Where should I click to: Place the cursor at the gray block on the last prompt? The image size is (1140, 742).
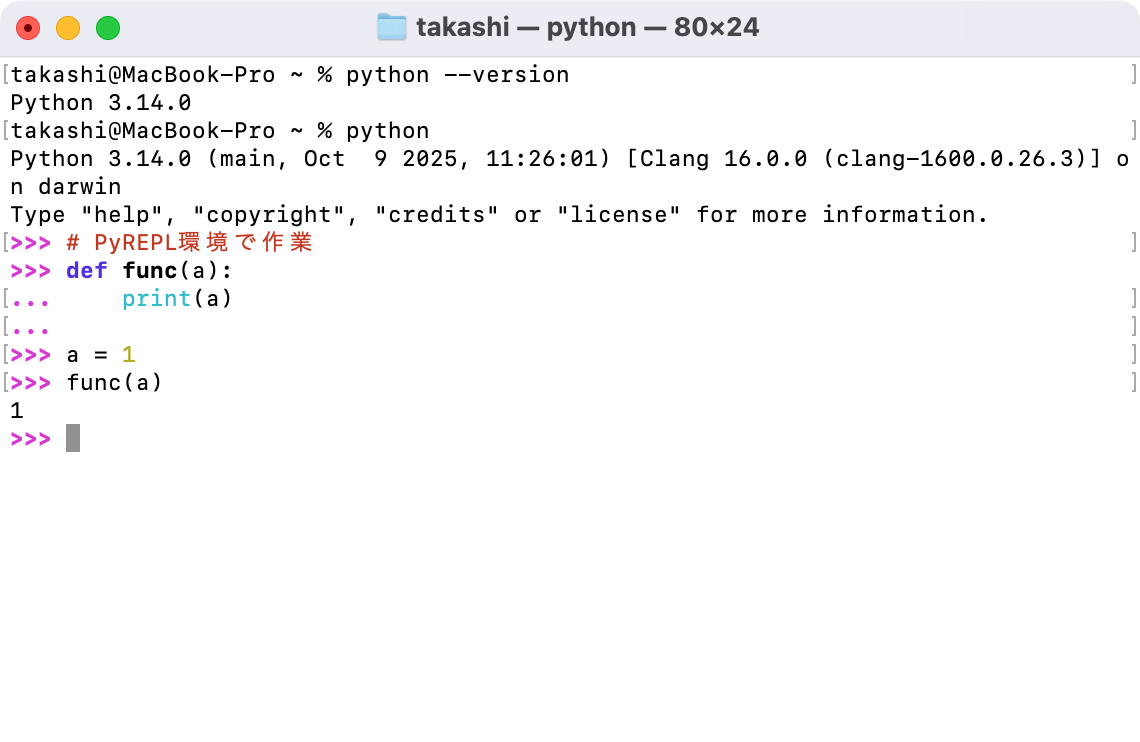[x=73, y=439]
